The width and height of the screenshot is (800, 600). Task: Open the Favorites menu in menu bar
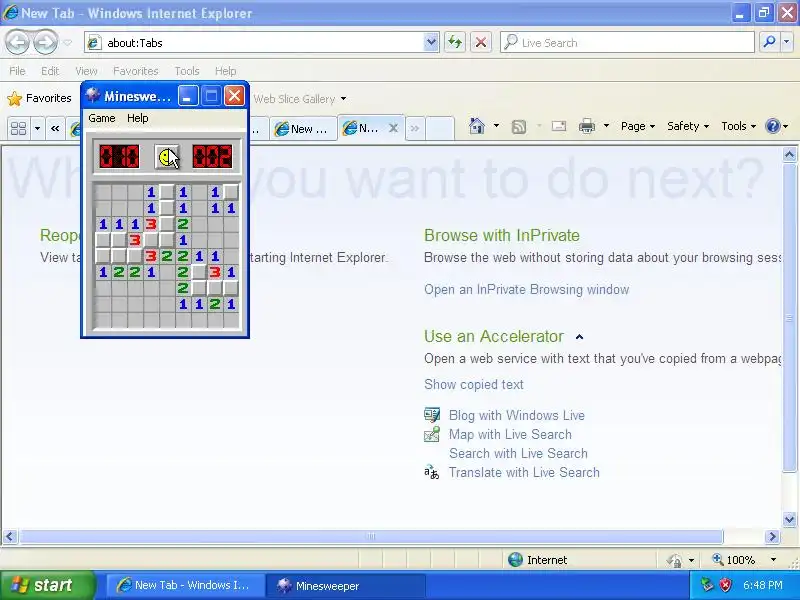[136, 71]
